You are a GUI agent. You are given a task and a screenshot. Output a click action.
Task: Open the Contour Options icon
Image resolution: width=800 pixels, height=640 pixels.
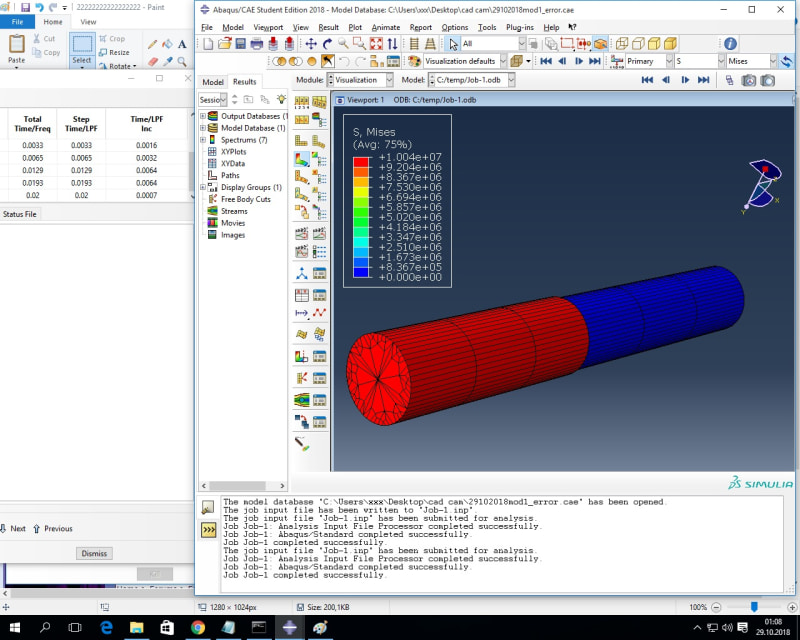tap(319, 160)
